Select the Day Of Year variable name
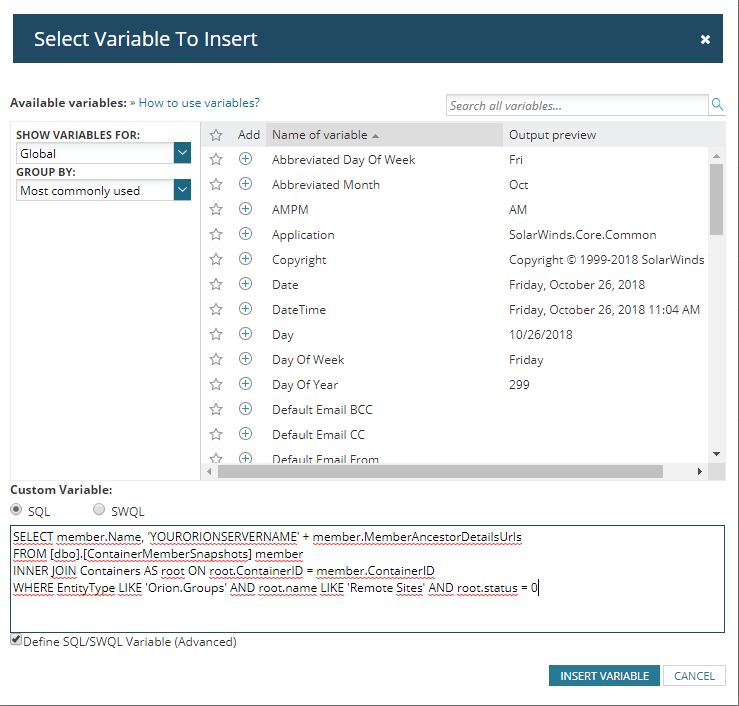The image size is (739, 706). click(305, 385)
